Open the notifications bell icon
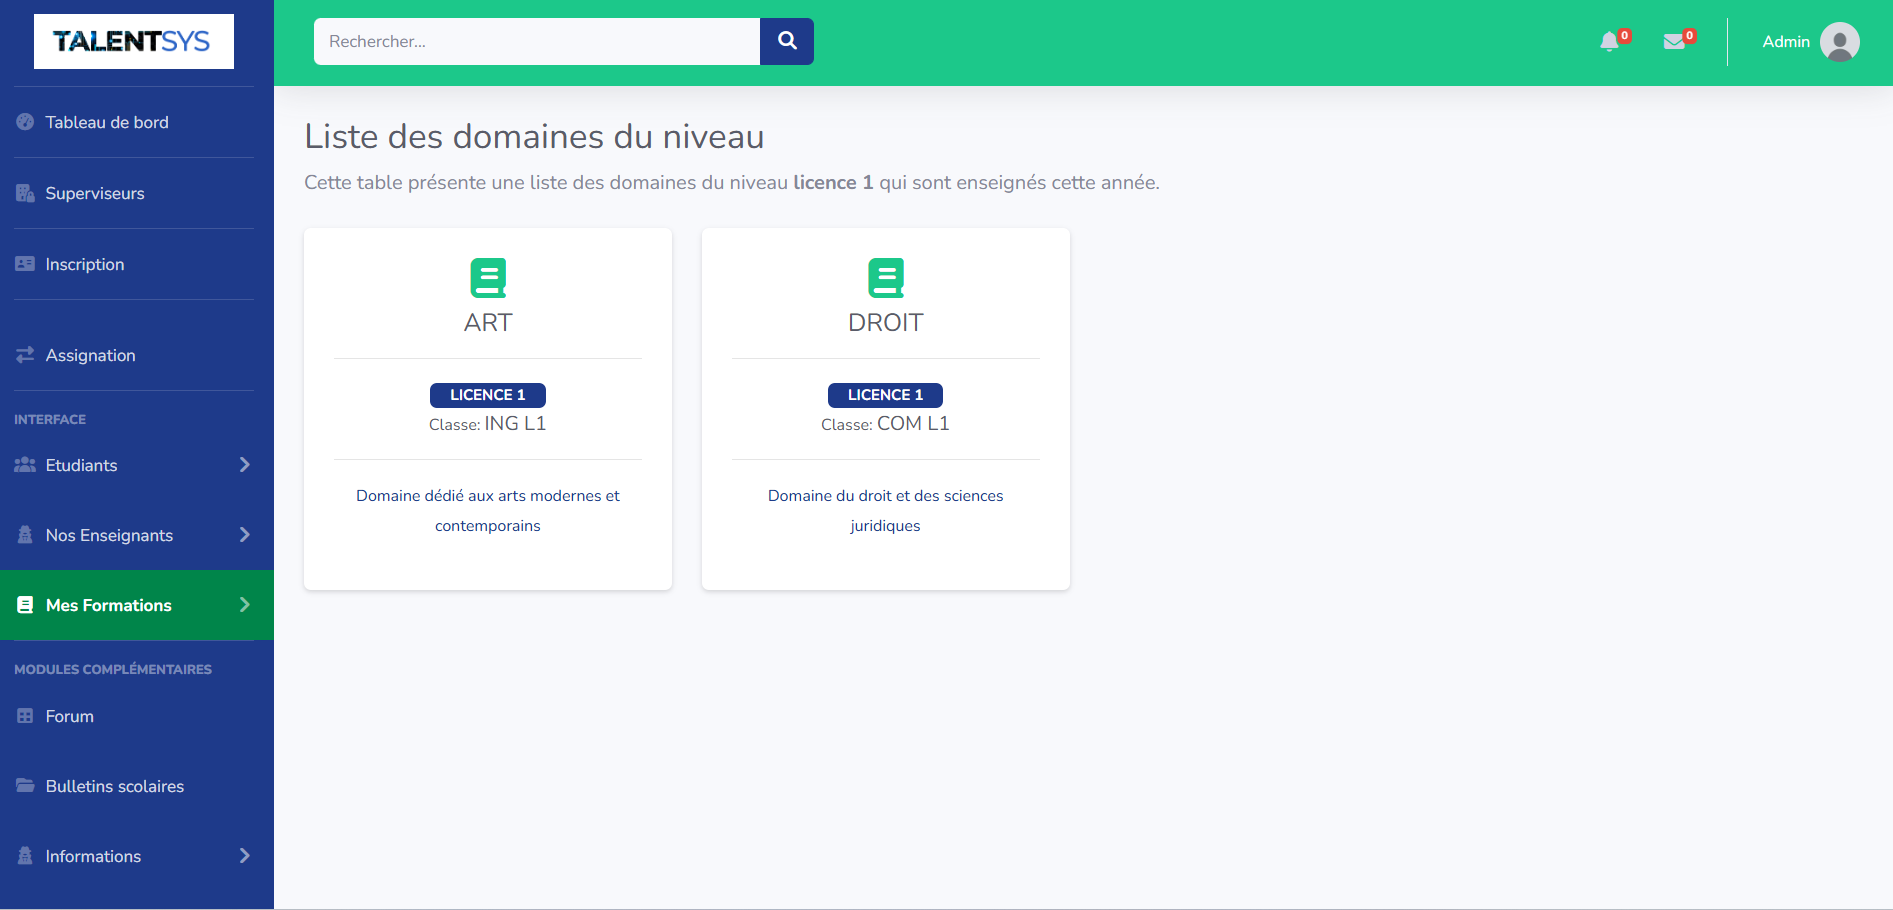 click(1609, 42)
